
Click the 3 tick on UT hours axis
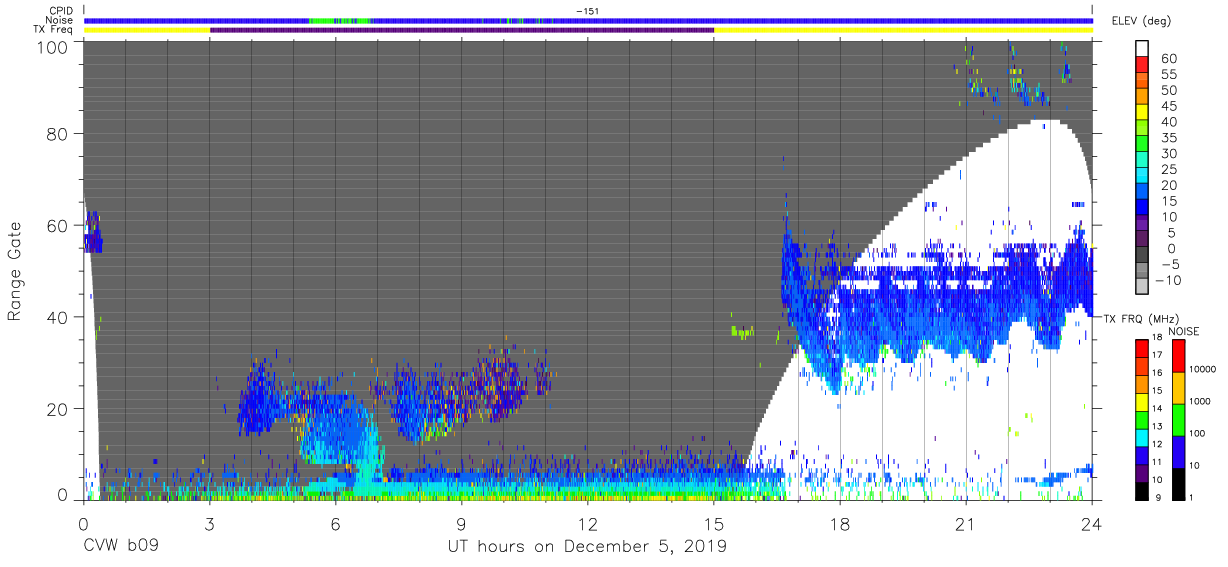[210, 522]
